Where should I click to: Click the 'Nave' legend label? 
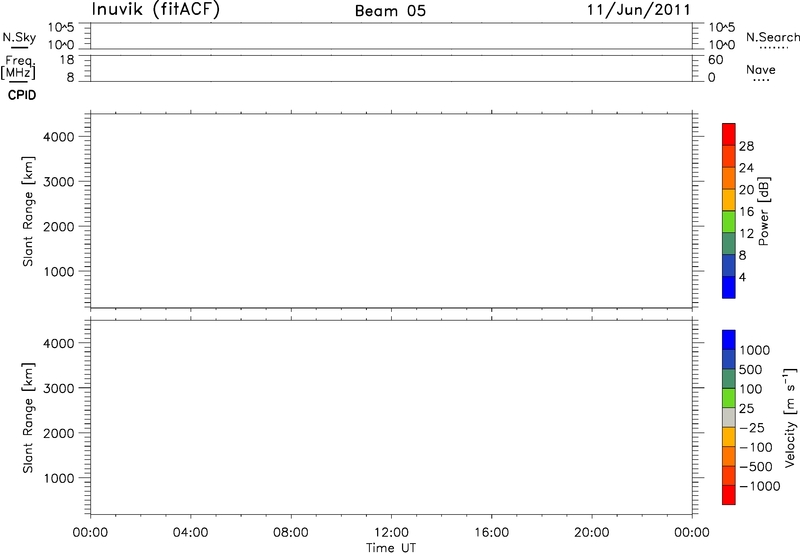(761, 70)
